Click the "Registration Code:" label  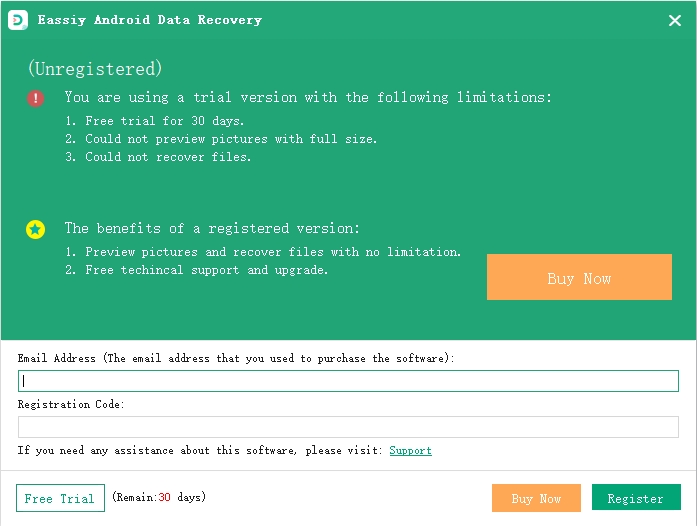pyautogui.click(x=71, y=404)
